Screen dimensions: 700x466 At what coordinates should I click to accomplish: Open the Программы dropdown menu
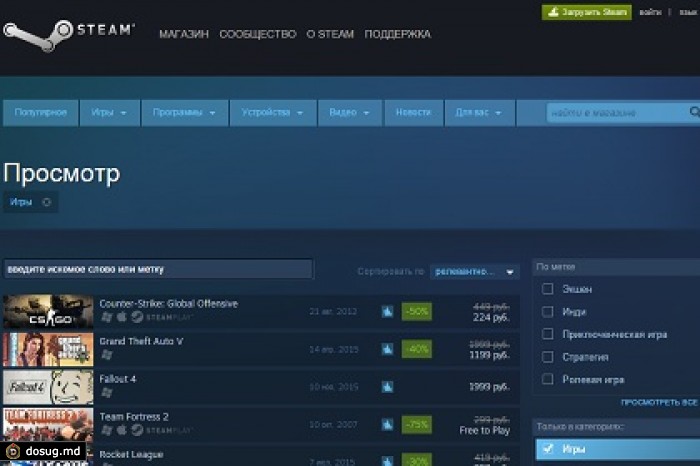pos(184,112)
